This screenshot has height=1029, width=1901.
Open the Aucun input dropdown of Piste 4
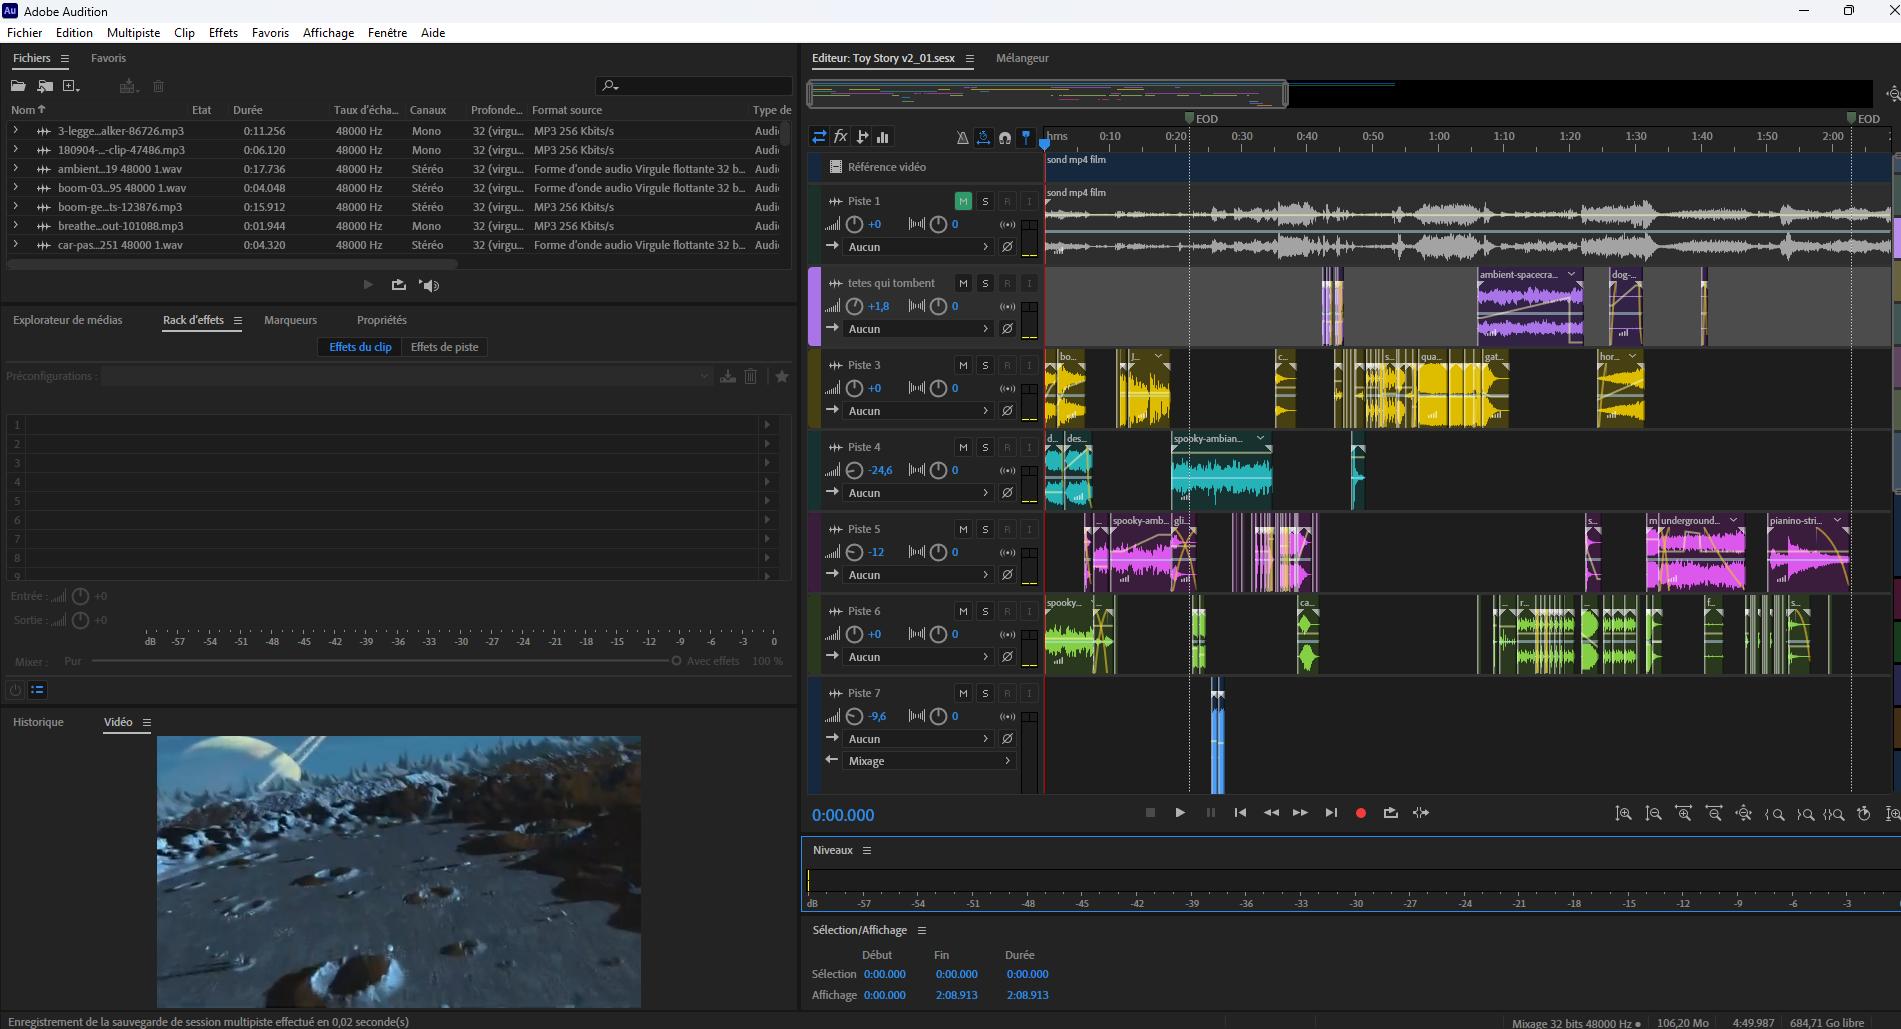click(x=918, y=493)
